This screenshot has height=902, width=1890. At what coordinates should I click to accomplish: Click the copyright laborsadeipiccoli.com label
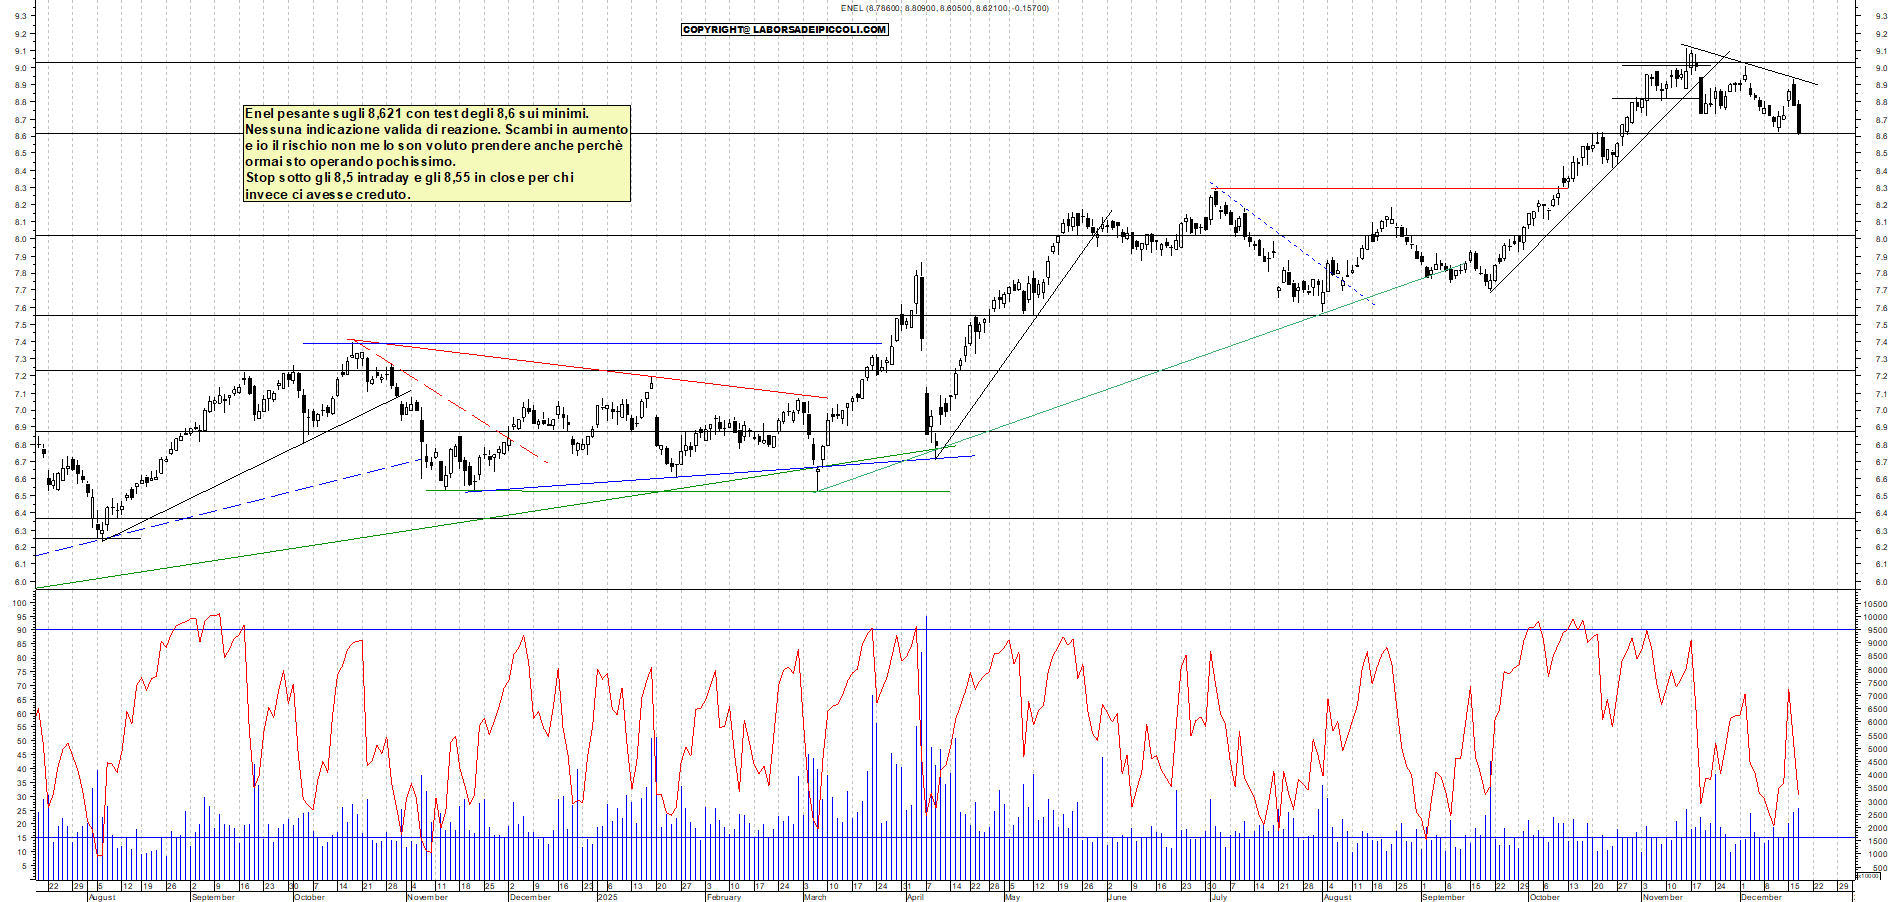coord(785,29)
